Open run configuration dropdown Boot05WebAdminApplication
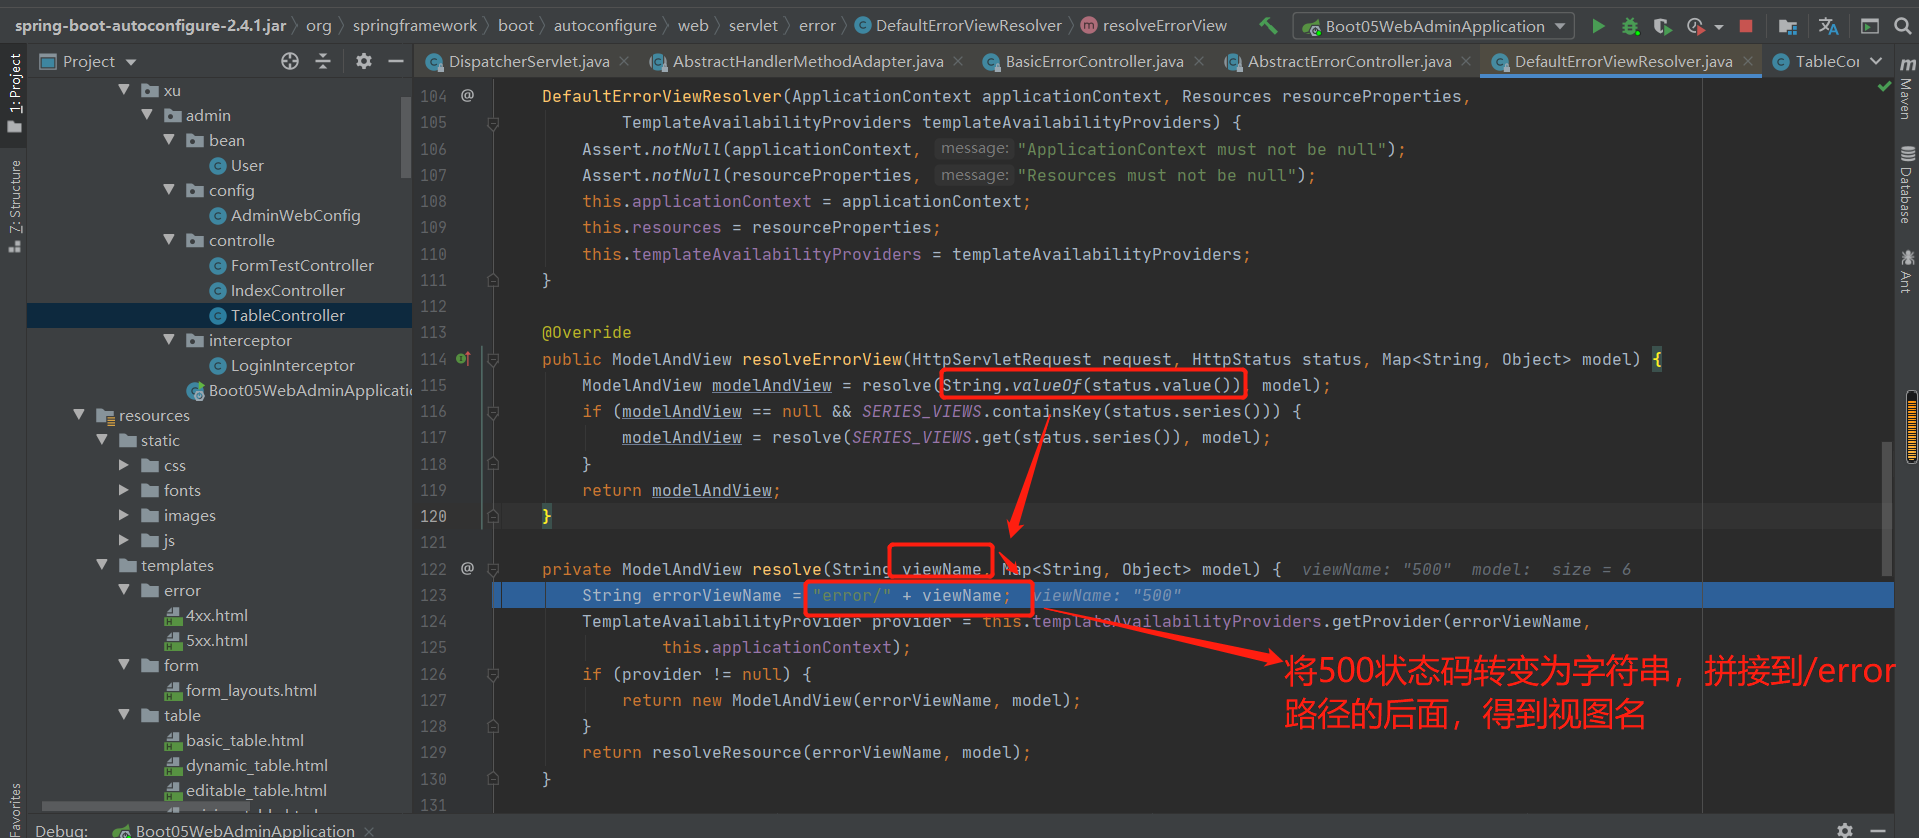This screenshot has height=838, width=1919. [1434, 26]
